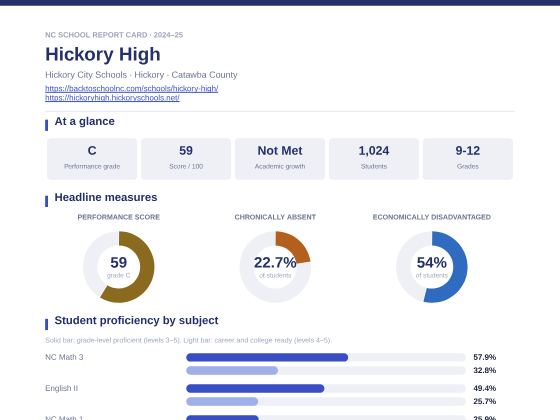The image size is (560, 420).
Task: Click the Chronically Absent donut chart
Action: click(275, 267)
